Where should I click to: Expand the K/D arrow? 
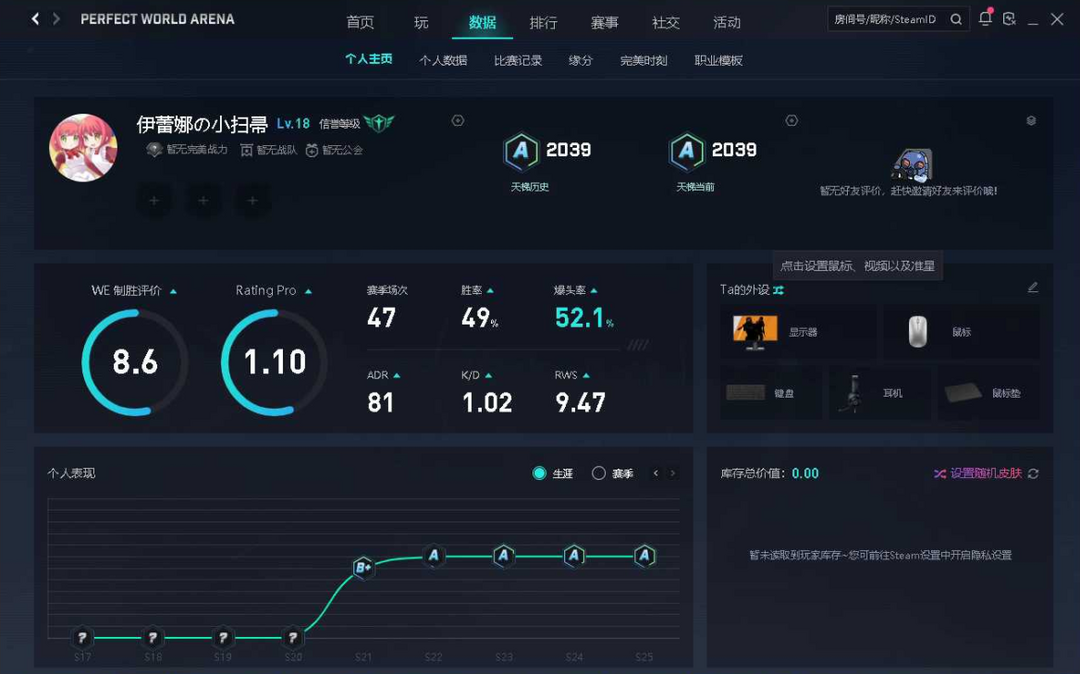488,376
